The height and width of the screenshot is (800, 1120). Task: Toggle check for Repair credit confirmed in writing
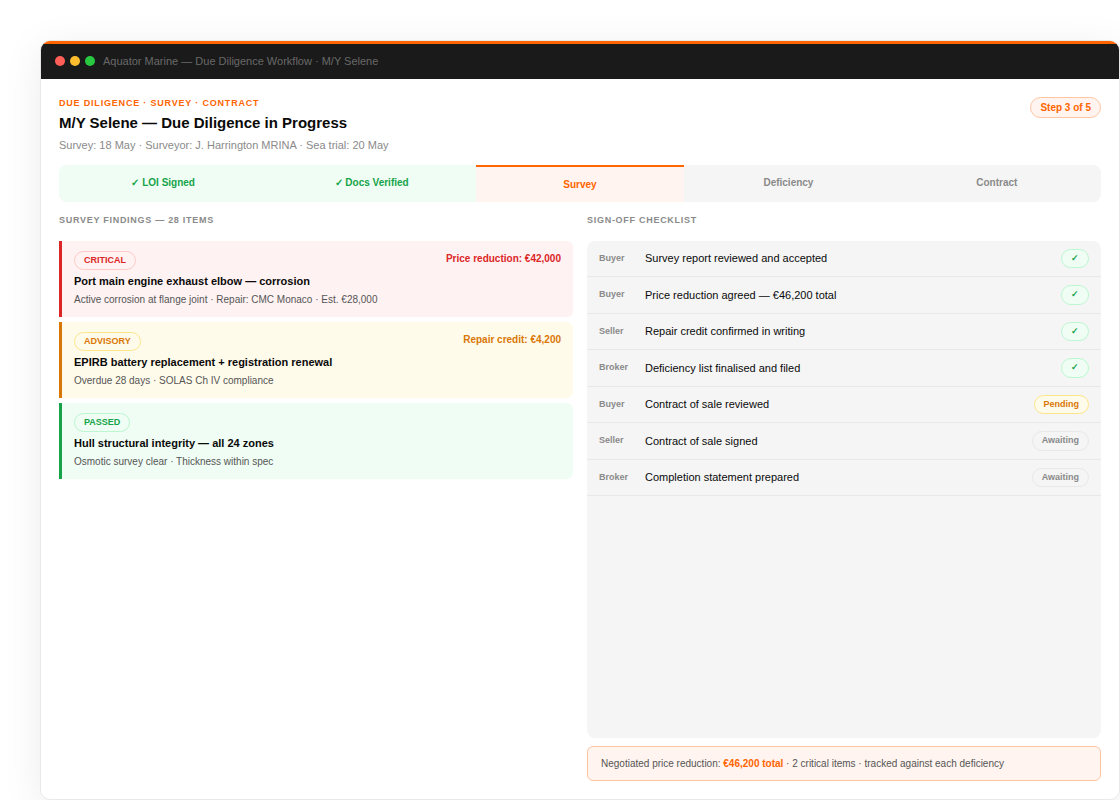(x=1074, y=331)
